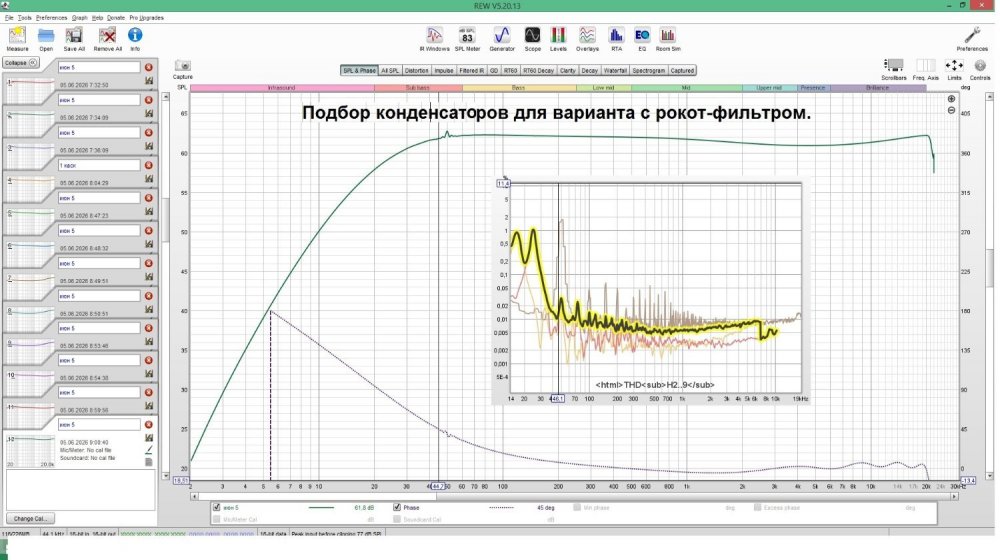Toggle the 'июн 5' trace checkbox in legend
The image size is (1000, 560).
(217, 507)
